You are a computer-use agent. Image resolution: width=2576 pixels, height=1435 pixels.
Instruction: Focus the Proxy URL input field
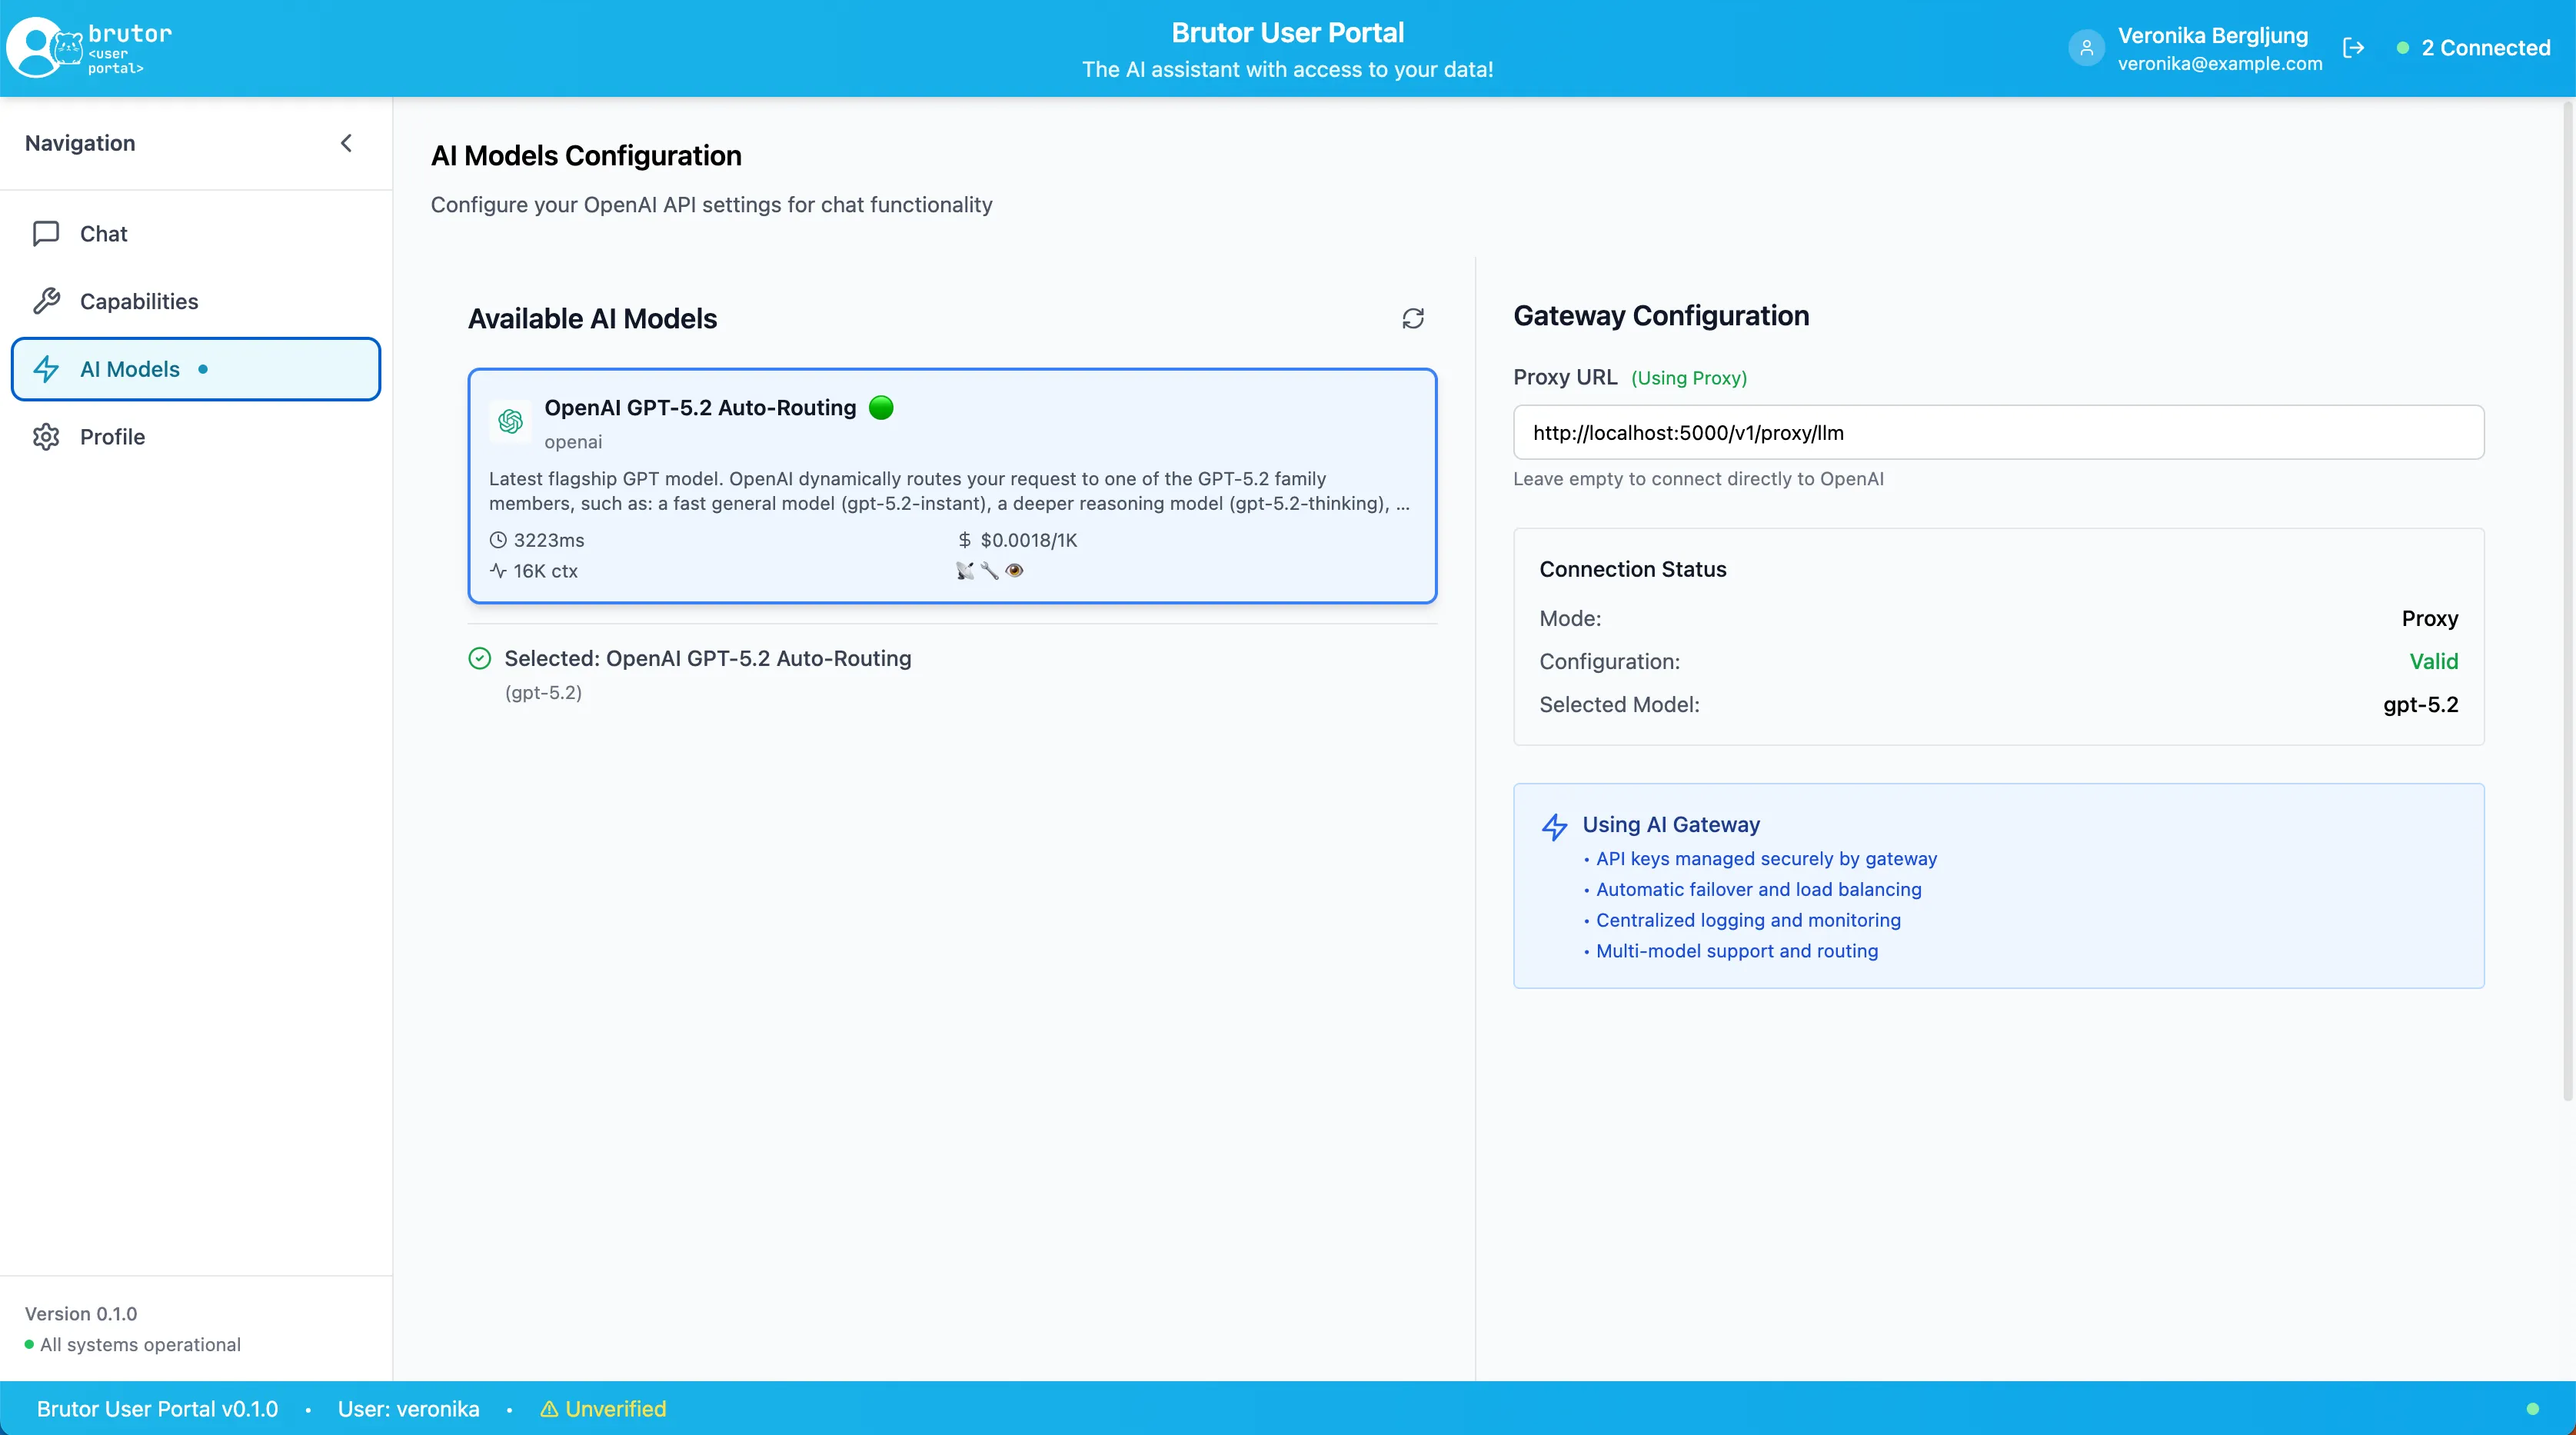pos(1998,433)
